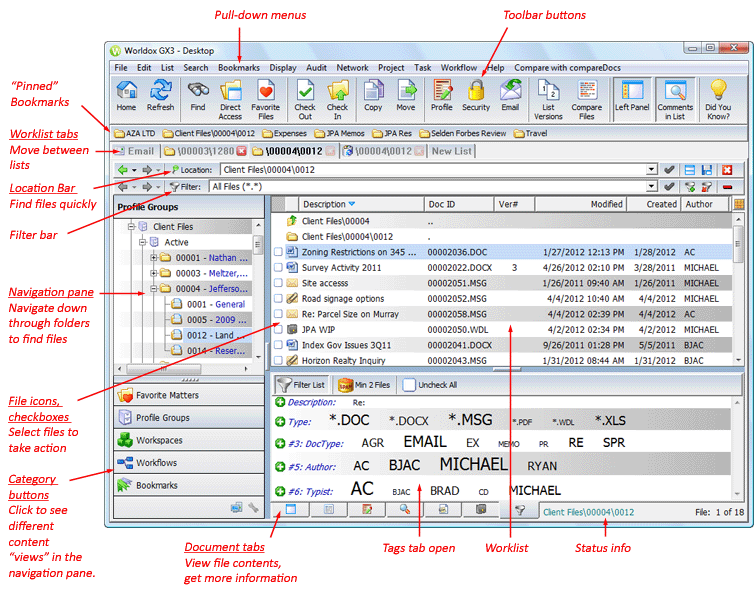Click the wrench icon in navigation pane

(x=253, y=507)
